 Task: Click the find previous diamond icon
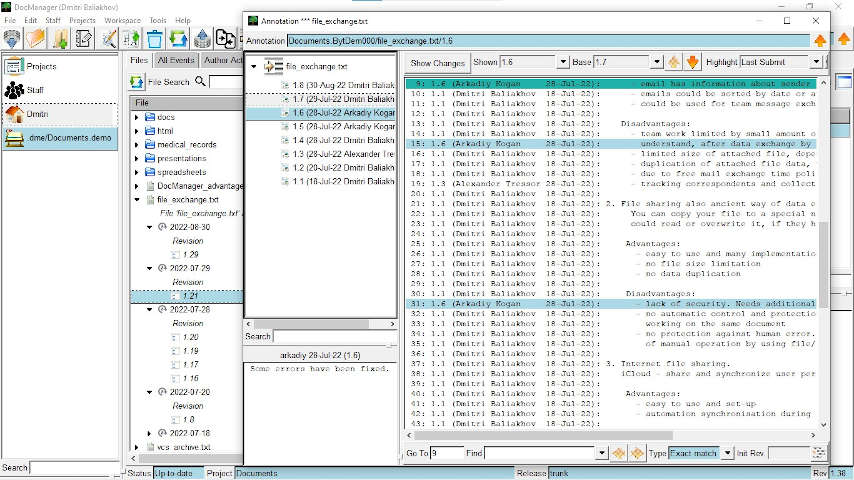point(618,453)
